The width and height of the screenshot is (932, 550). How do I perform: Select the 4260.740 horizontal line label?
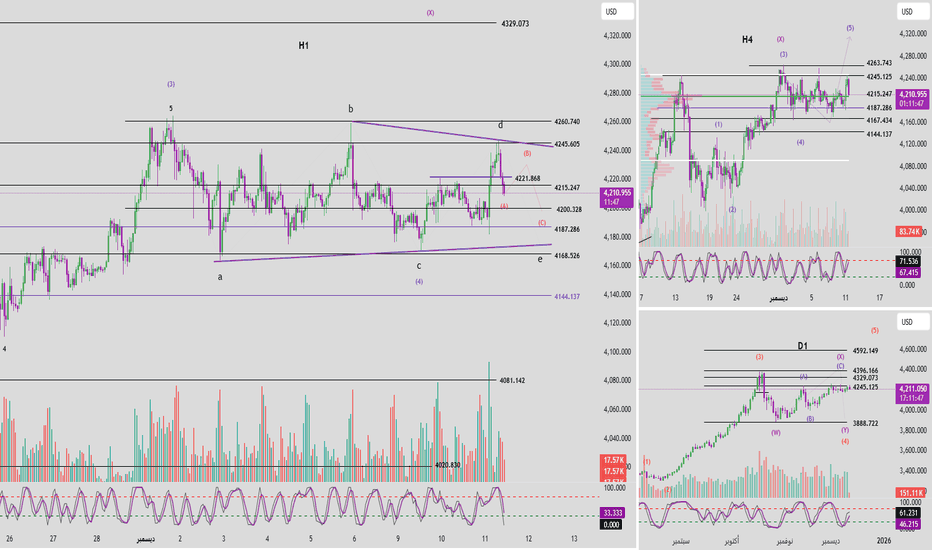point(566,121)
